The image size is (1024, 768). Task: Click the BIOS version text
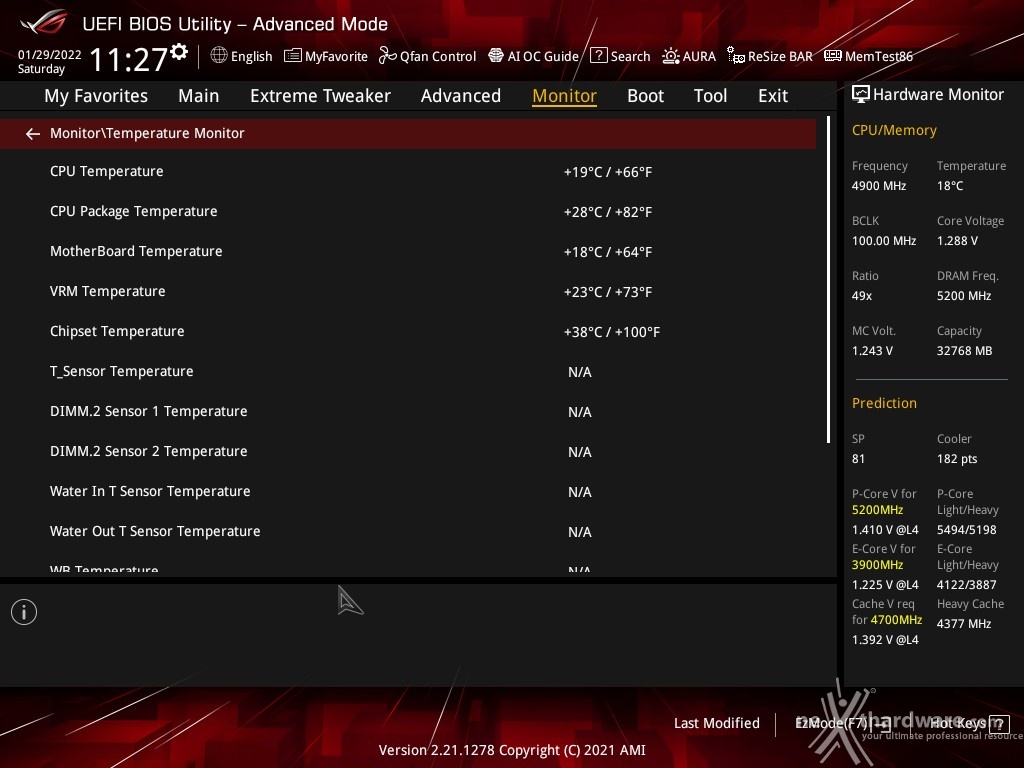512,750
